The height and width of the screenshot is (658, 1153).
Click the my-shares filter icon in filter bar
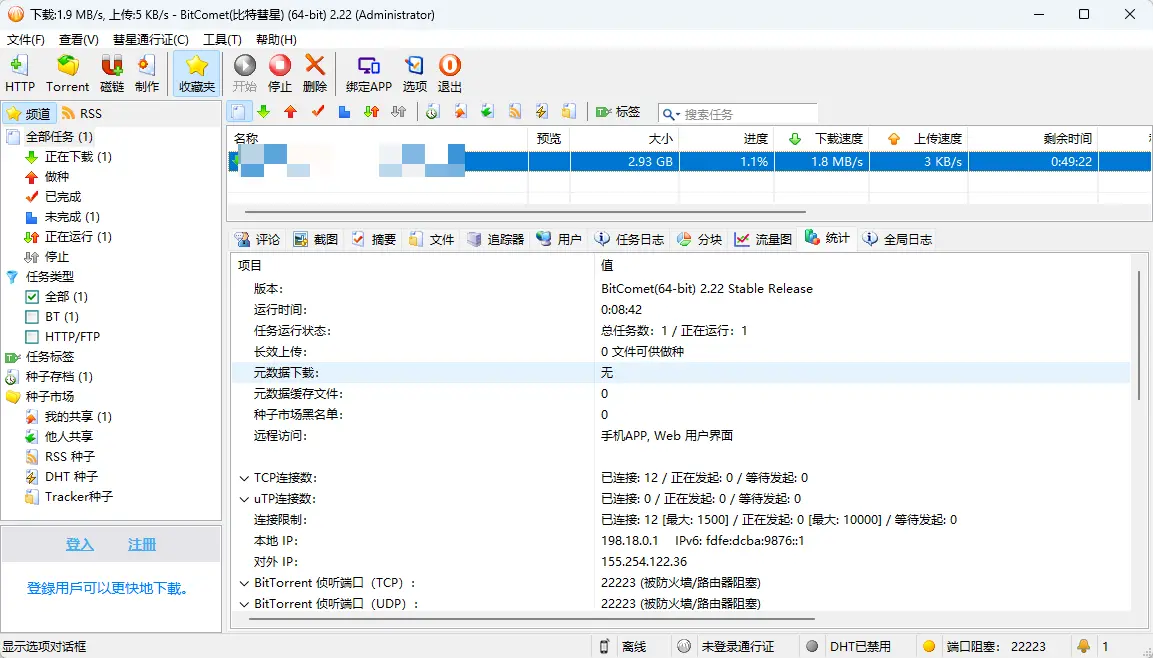click(460, 112)
